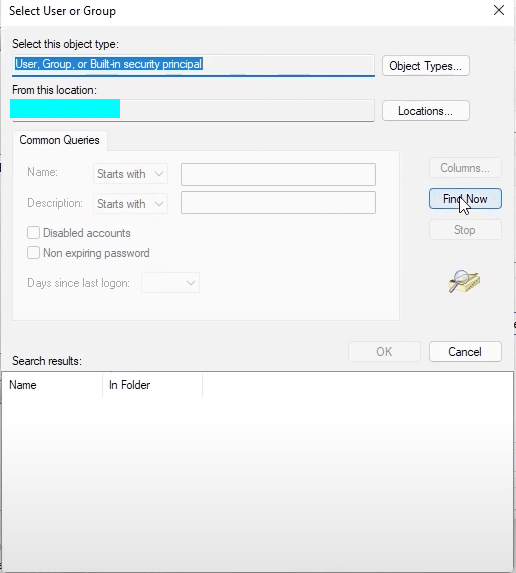Click the object type field
Image resolution: width=516 pixels, height=573 pixels.
coord(193,65)
